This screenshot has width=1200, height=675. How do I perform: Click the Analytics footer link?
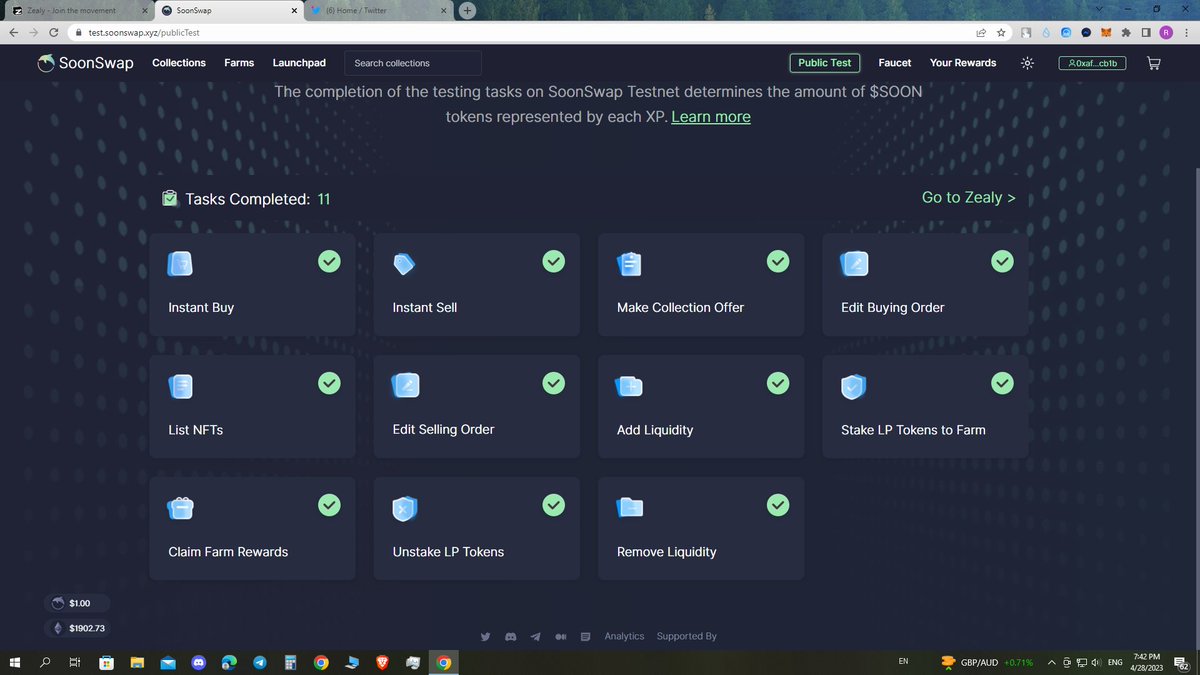point(624,636)
